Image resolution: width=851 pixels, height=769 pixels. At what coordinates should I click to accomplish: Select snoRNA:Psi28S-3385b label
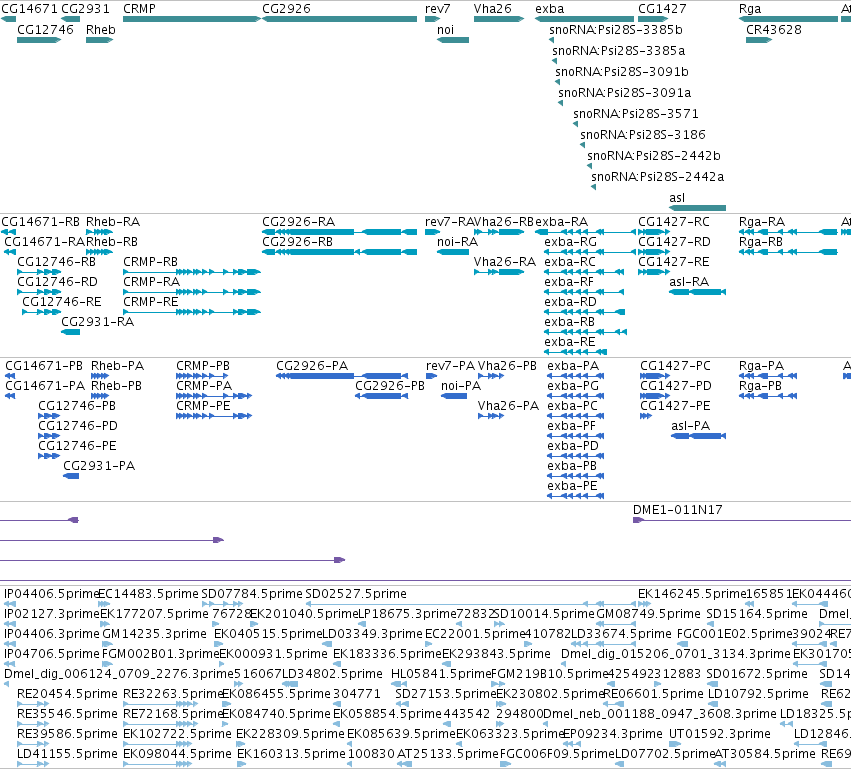[x=616, y=30]
